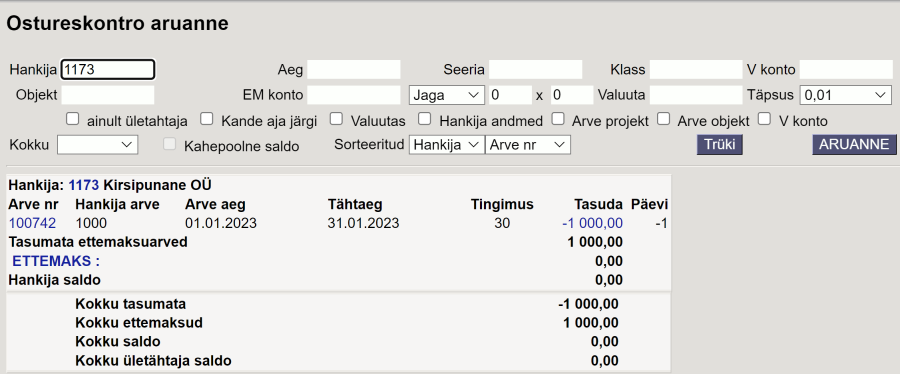Toggle the Valuutas checkbox
The width and height of the screenshot is (900, 374).
click(x=336, y=119)
